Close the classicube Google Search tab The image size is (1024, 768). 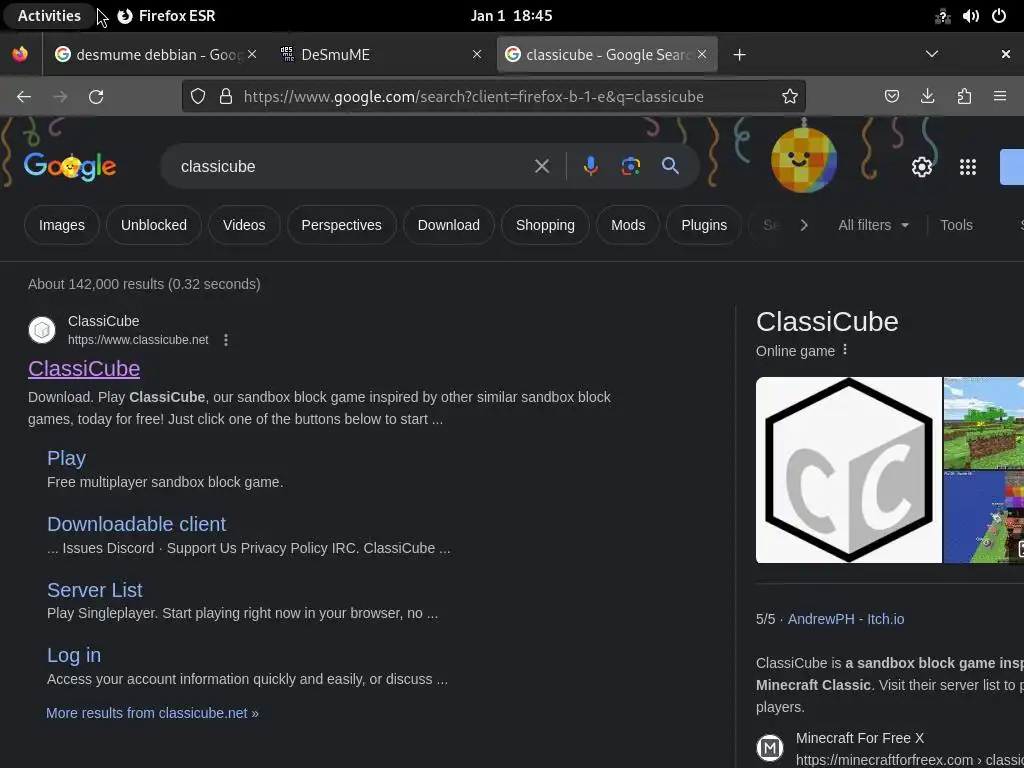(x=702, y=54)
